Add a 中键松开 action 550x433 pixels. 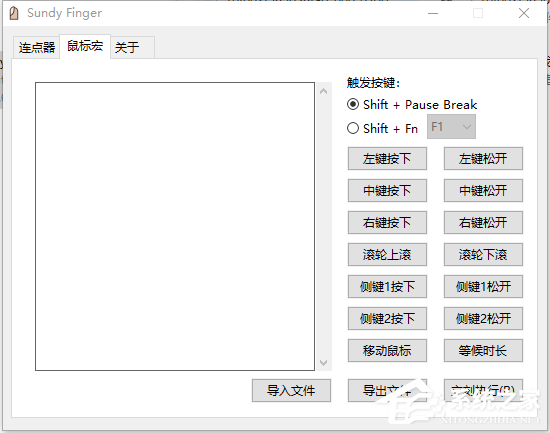pyautogui.click(x=483, y=191)
